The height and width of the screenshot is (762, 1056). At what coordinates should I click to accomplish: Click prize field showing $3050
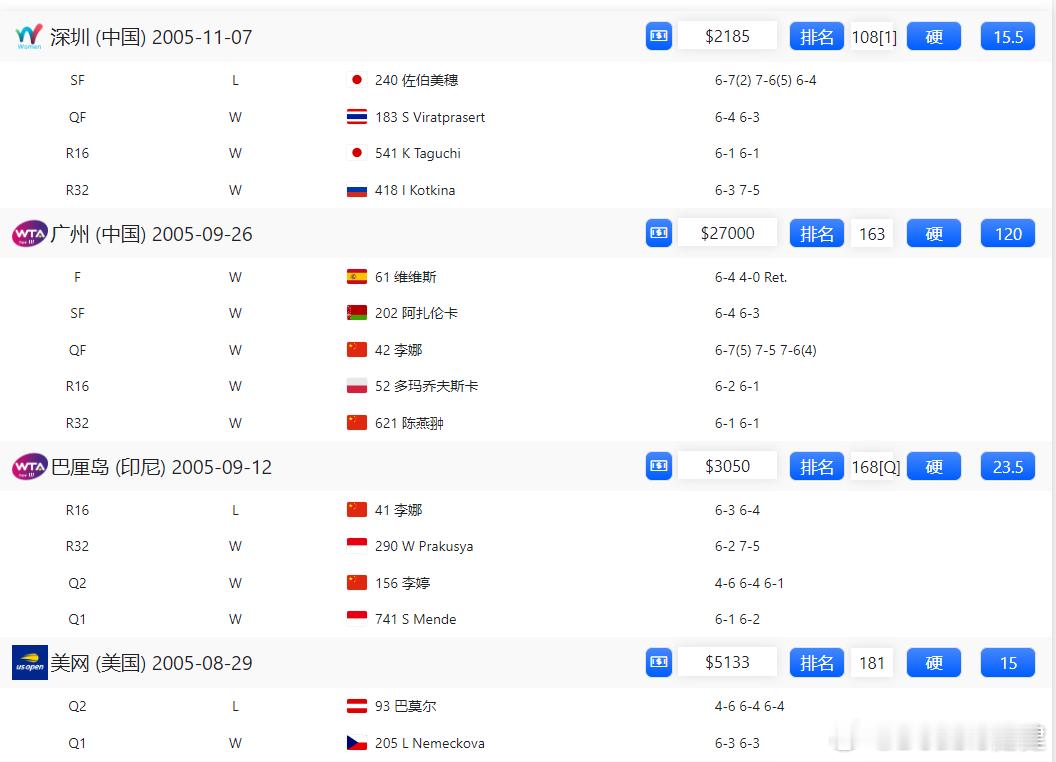tap(727, 466)
